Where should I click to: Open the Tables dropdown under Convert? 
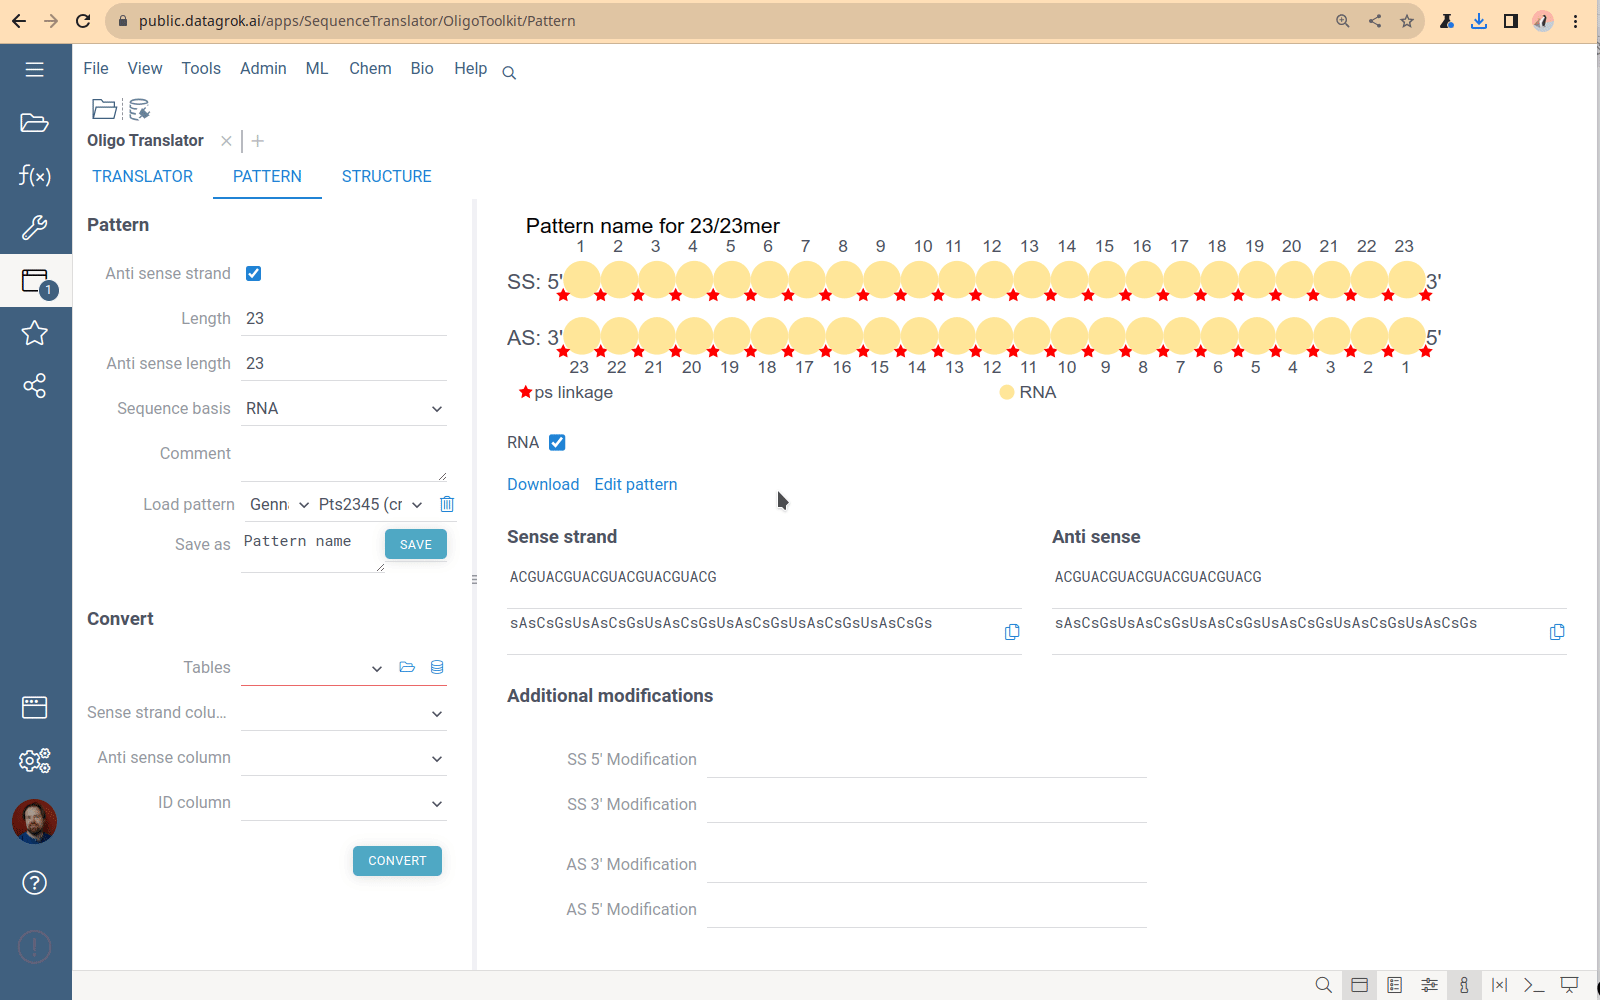[x=377, y=668]
